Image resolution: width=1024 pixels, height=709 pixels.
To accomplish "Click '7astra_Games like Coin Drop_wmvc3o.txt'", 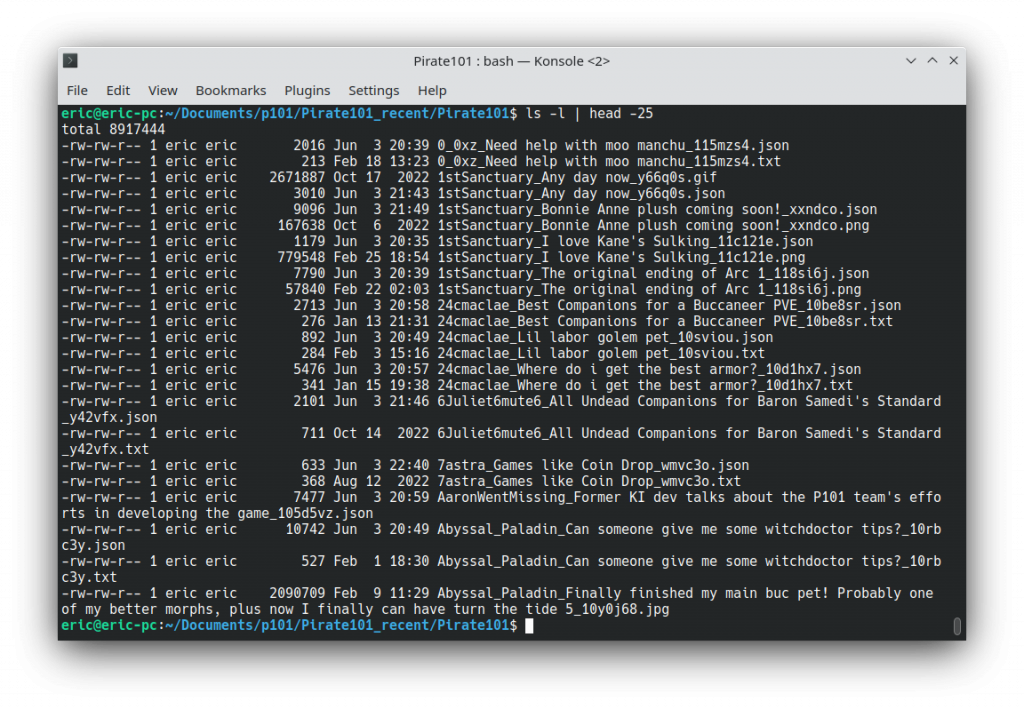I will click(589, 481).
